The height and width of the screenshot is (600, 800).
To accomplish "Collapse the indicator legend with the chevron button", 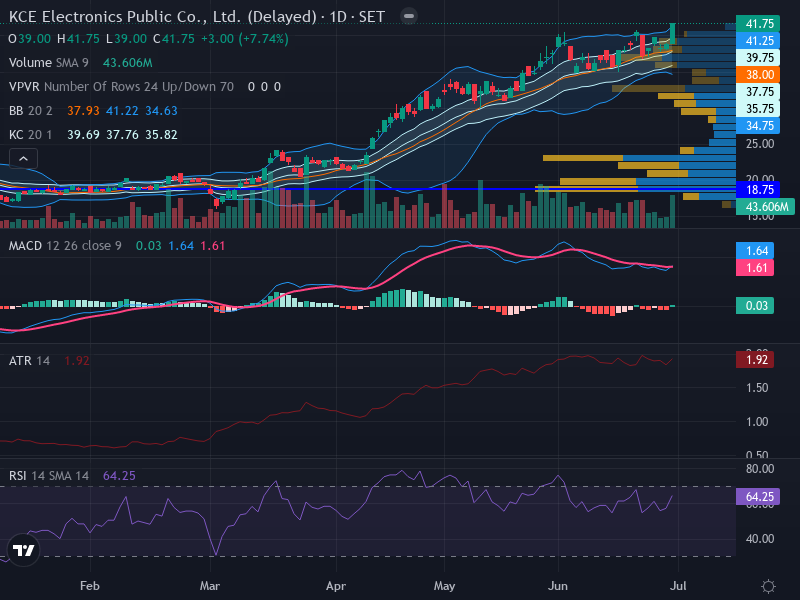I will (23, 159).
